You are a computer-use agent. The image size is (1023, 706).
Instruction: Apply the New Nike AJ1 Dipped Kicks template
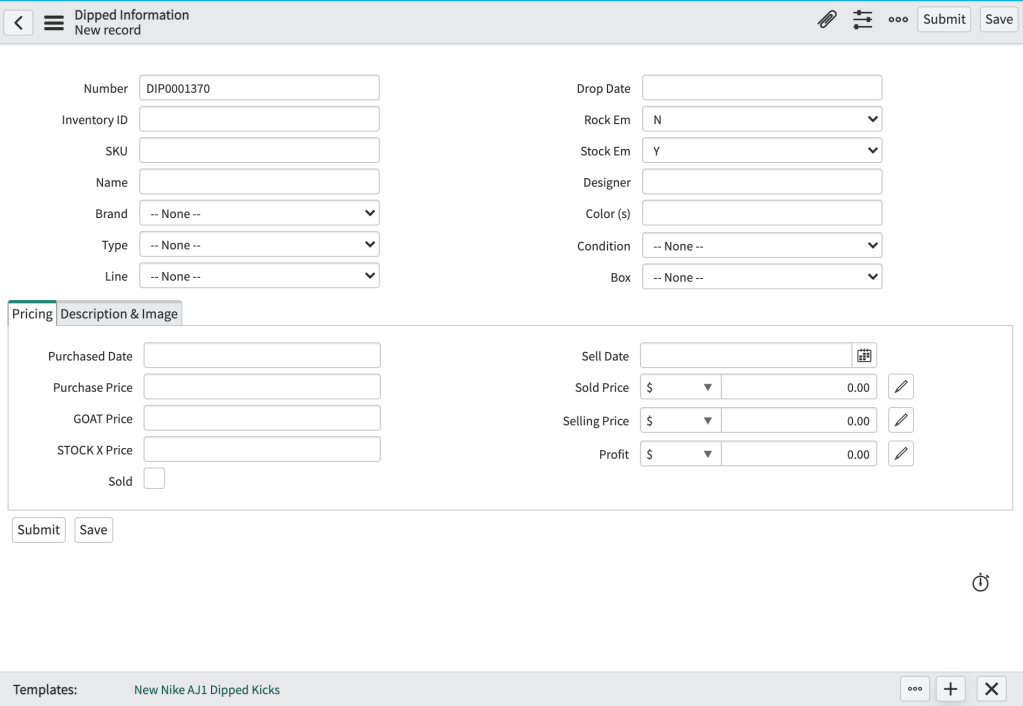pyautogui.click(x=207, y=690)
